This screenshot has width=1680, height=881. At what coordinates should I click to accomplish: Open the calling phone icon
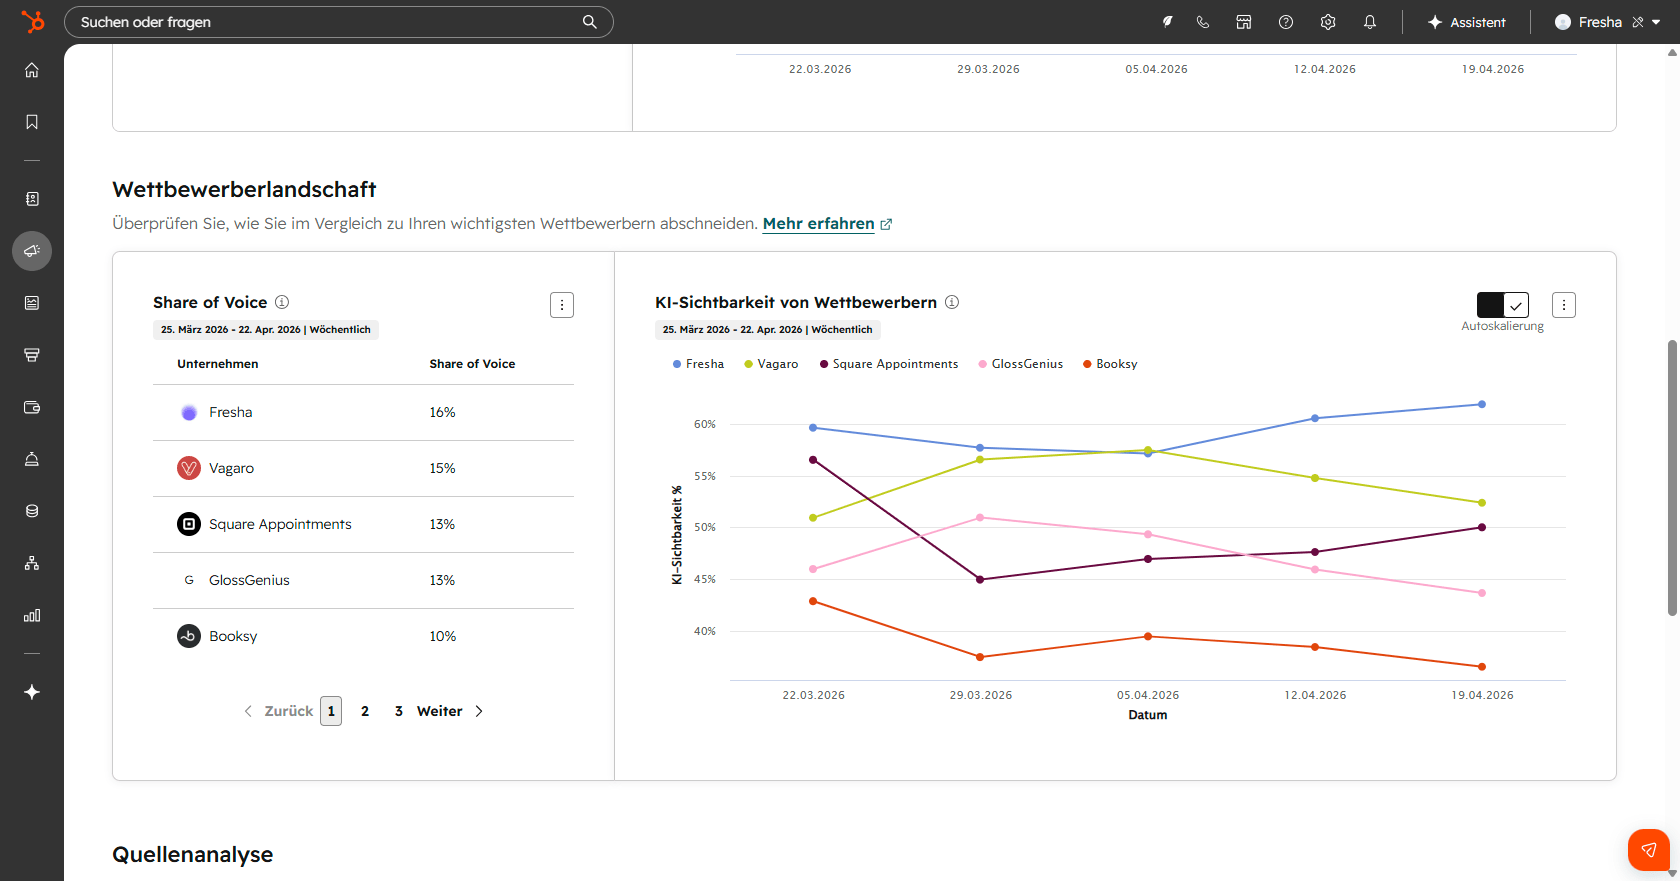click(1203, 22)
